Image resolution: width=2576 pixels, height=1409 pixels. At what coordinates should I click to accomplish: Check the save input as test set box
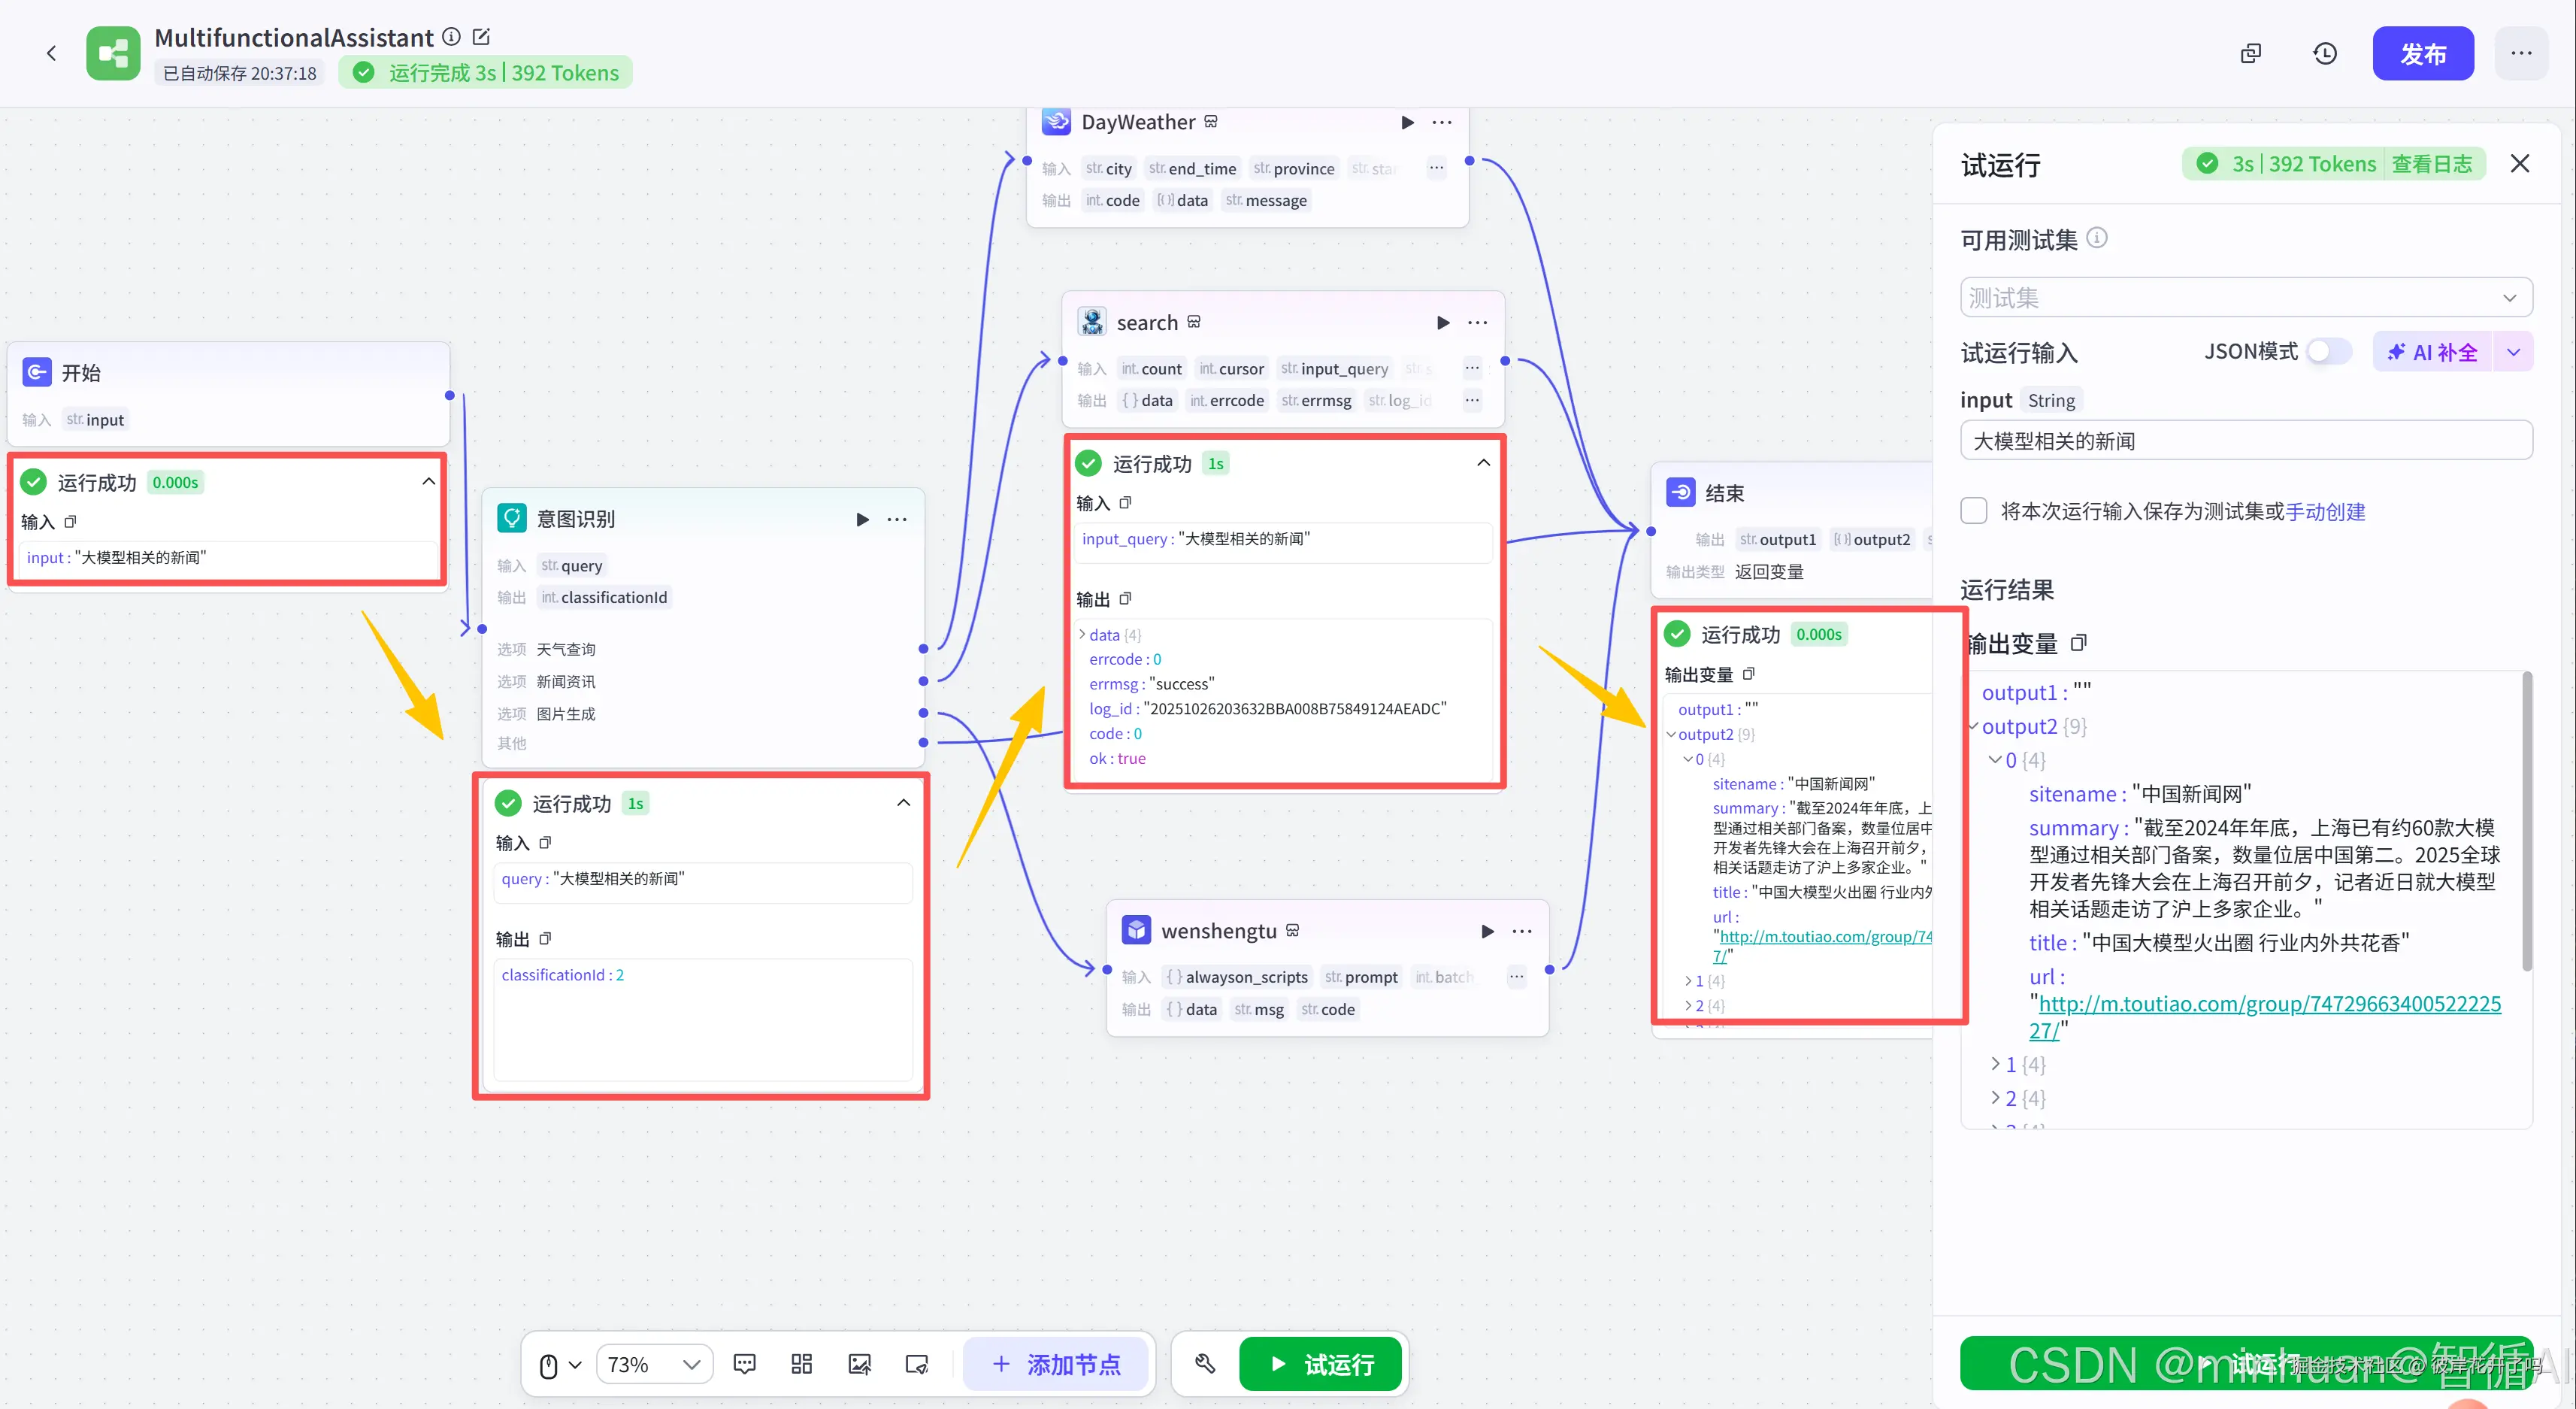[1974, 511]
